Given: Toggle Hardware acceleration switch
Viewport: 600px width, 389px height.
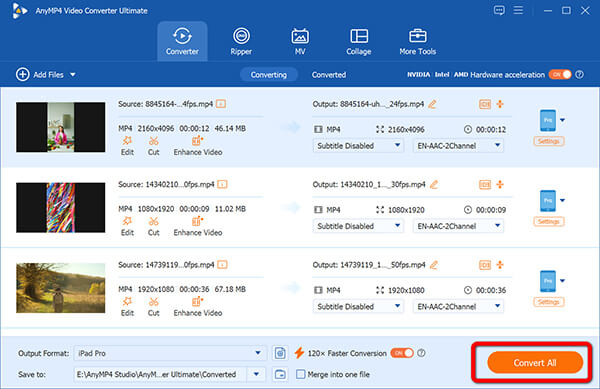Looking at the screenshot, I should (560, 75).
